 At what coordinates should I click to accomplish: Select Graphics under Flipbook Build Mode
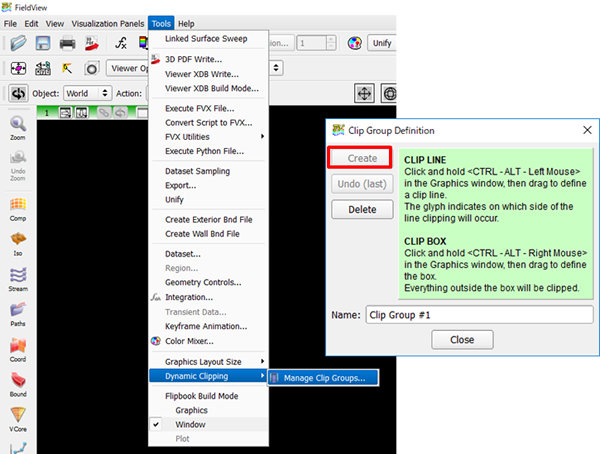pyautogui.click(x=192, y=410)
